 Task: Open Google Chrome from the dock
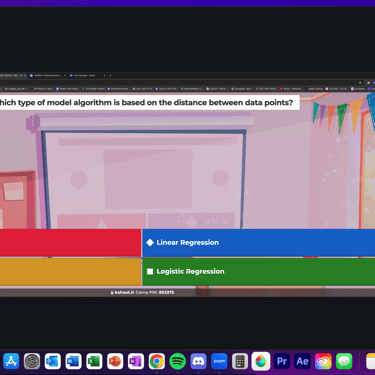[157, 361]
